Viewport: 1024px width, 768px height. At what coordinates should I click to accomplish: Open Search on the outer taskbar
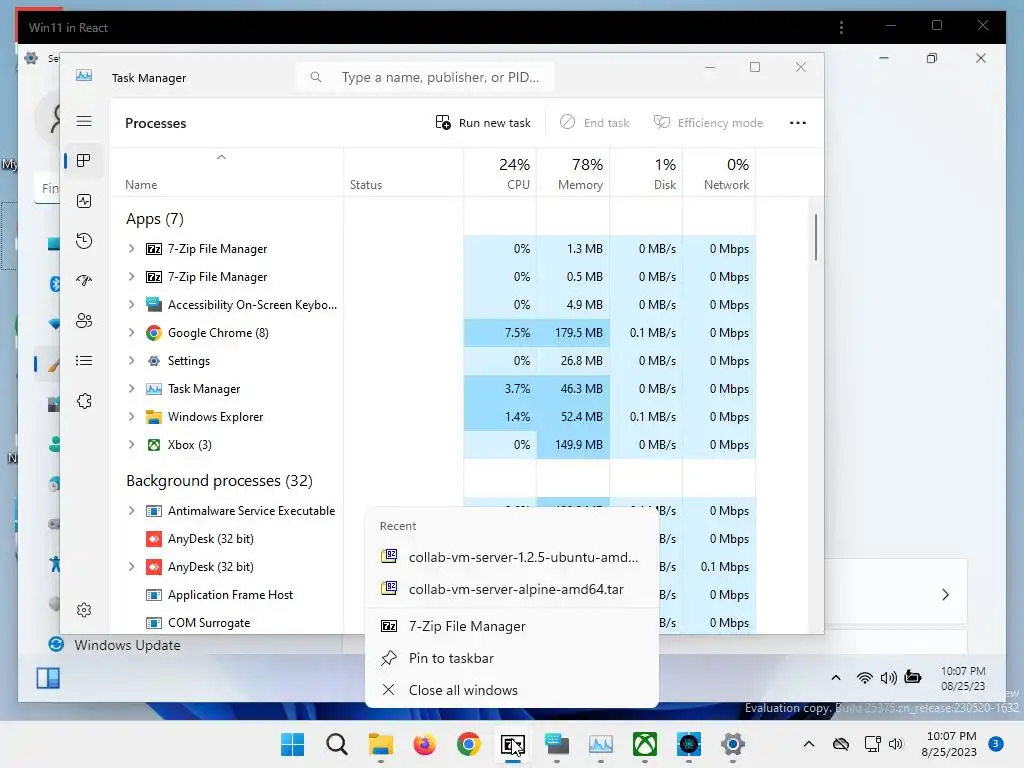click(336, 744)
